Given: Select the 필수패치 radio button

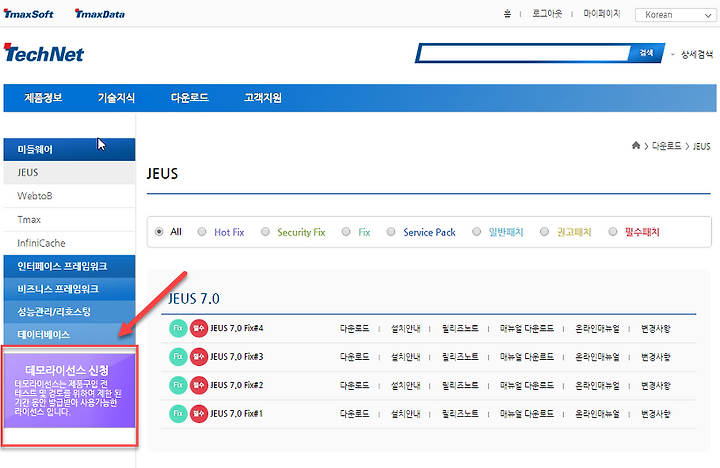Looking at the screenshot, I should (x=613, y=231).
